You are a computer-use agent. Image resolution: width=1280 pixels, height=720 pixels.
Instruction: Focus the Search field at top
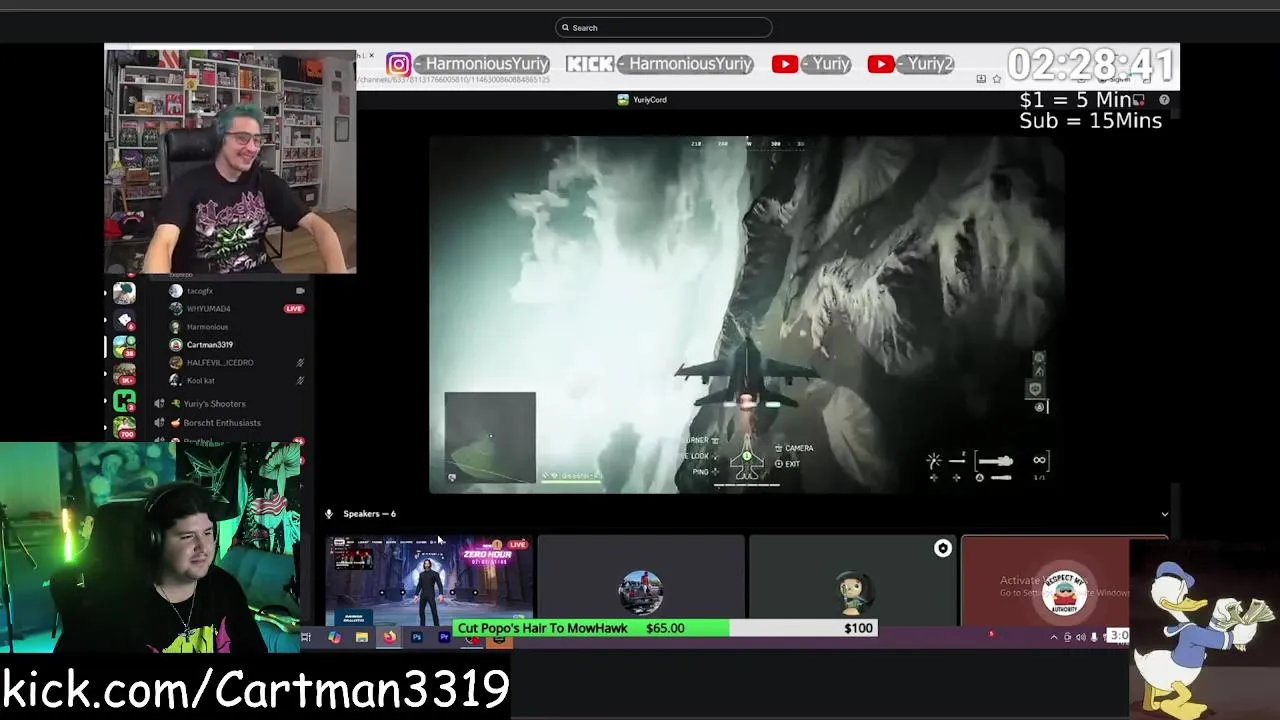[x=664, y=28]
